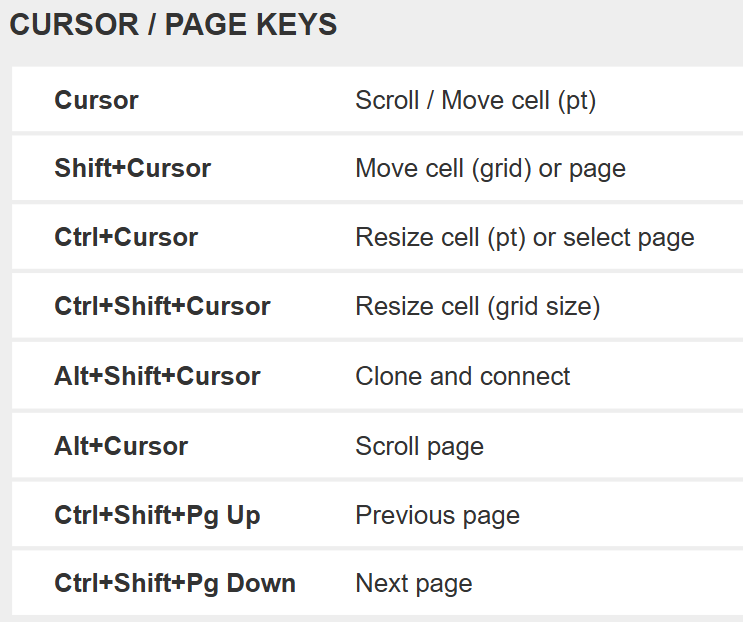Screen dimensions: 744x622
Task: Select the Ctrl+Shift+Cursor shortcut label
Action: (x=162, y=306)
